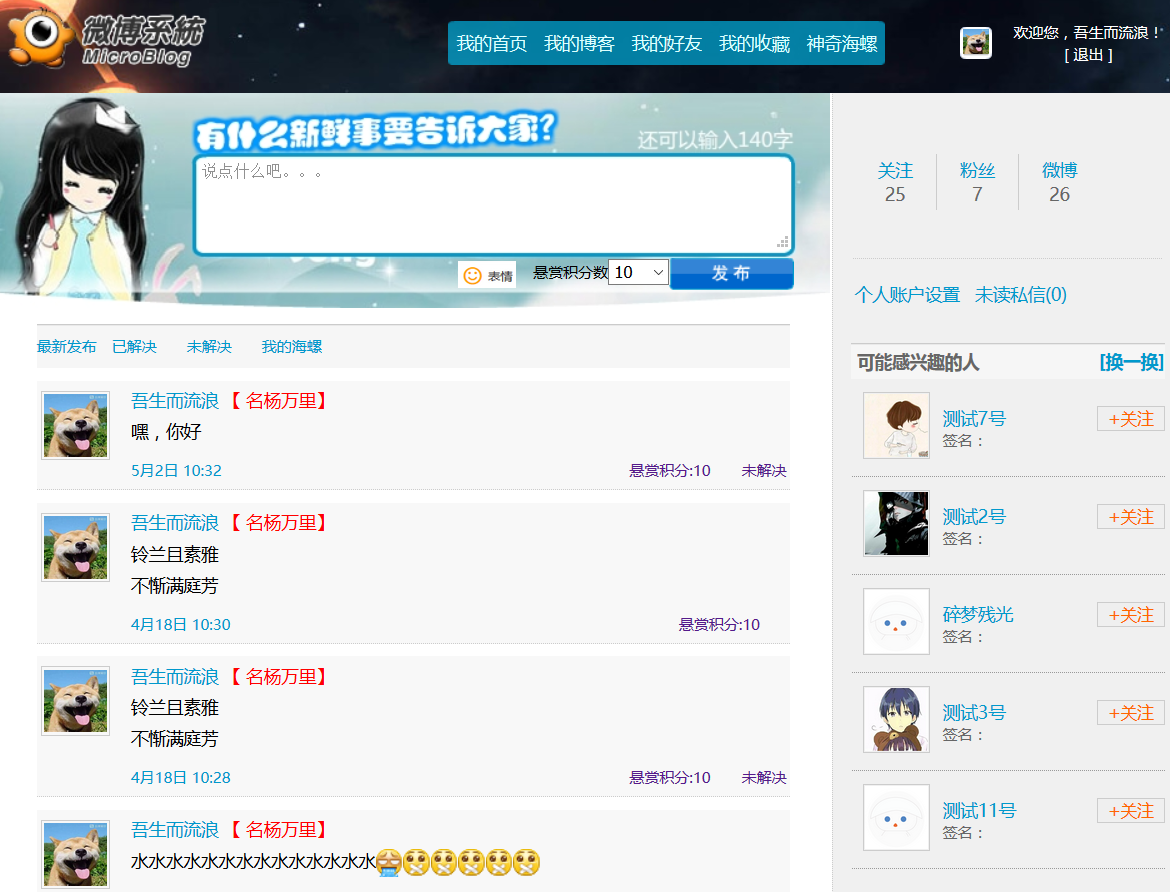Viewport: 1170px width, 892px height.
Task: Open 测试2号 profile avatar
Action: [896, 523]
